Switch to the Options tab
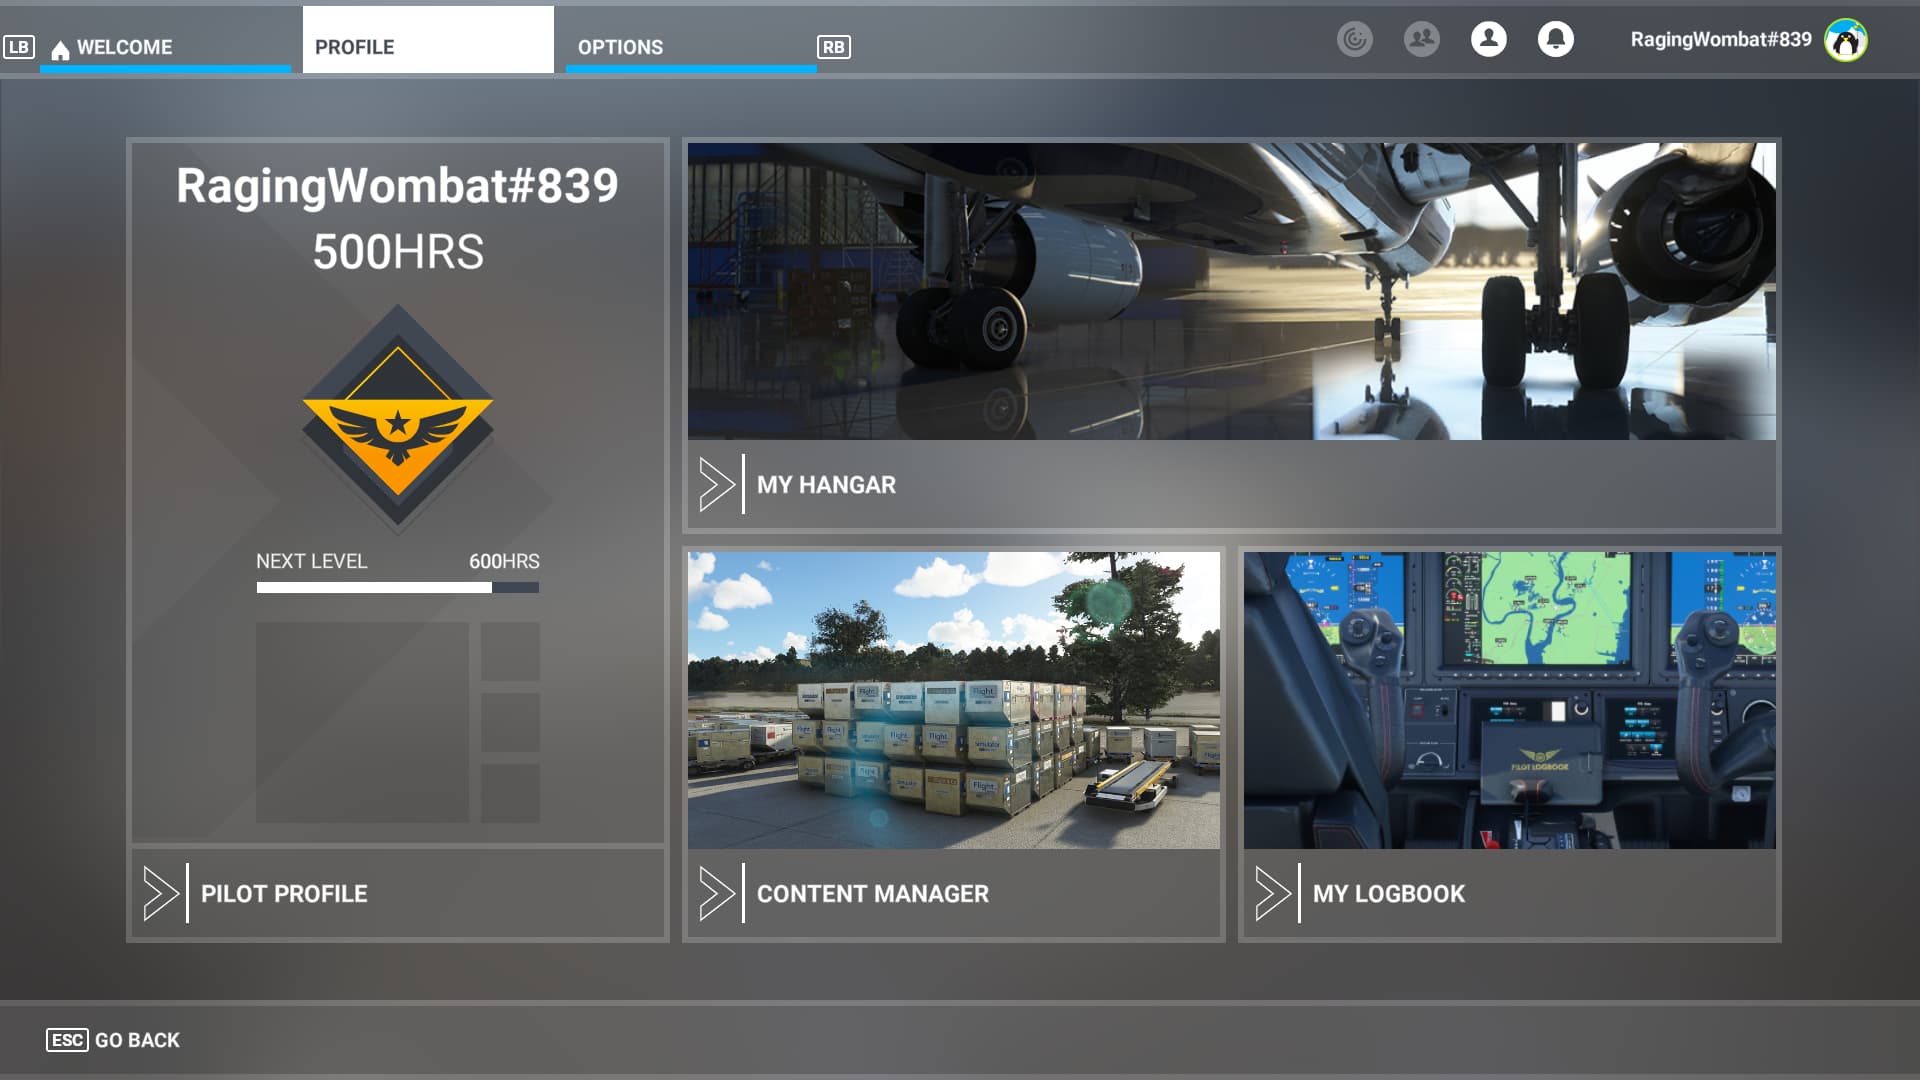Image resolution: width=1920 pixels, height=1080 pixels. pyautogui.click(x=619, y=46)
